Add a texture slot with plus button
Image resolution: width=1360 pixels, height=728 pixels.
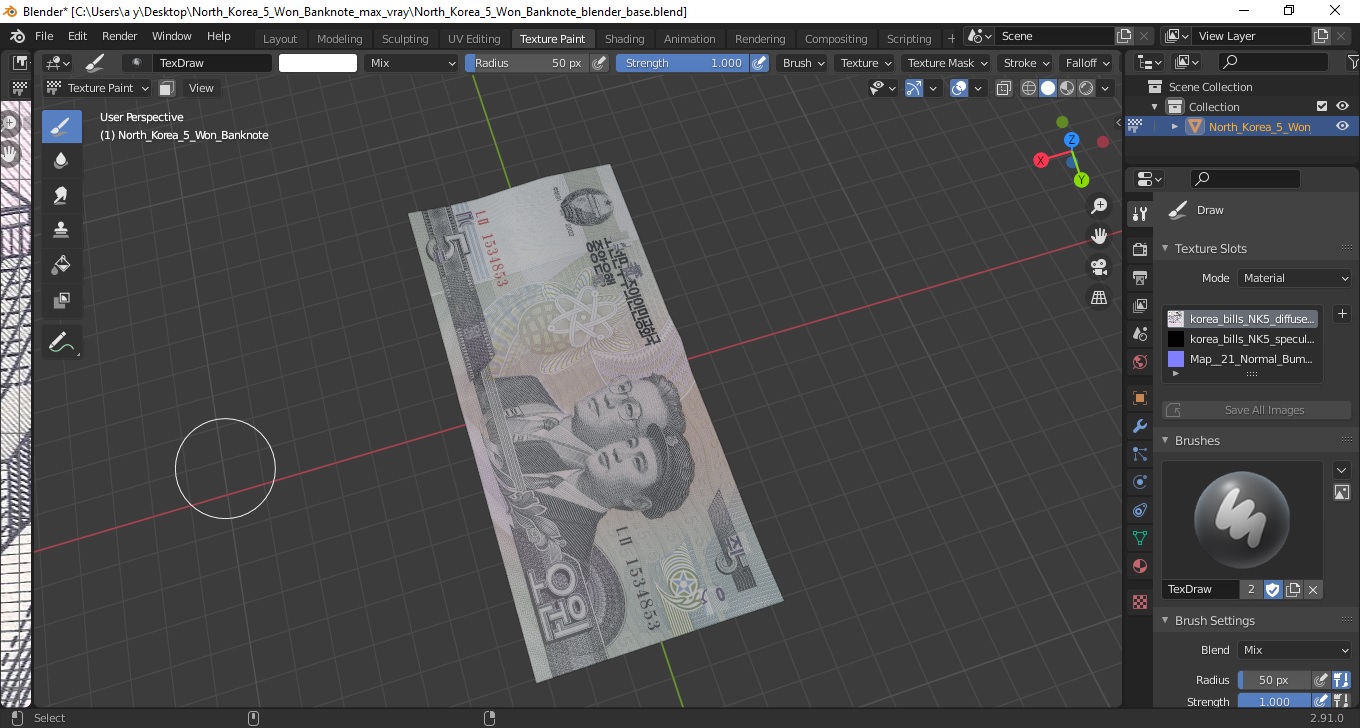[x=1342, y=314]
